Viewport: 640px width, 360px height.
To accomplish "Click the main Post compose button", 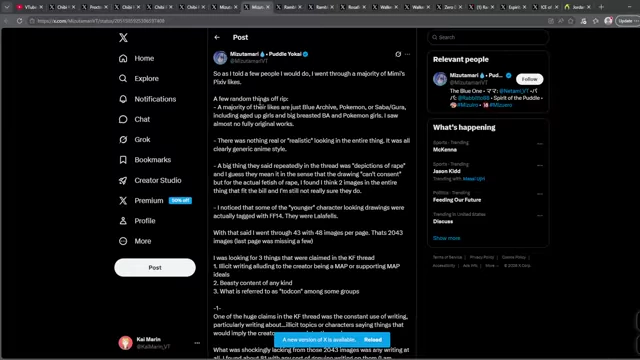I will [x=155, y=267].
